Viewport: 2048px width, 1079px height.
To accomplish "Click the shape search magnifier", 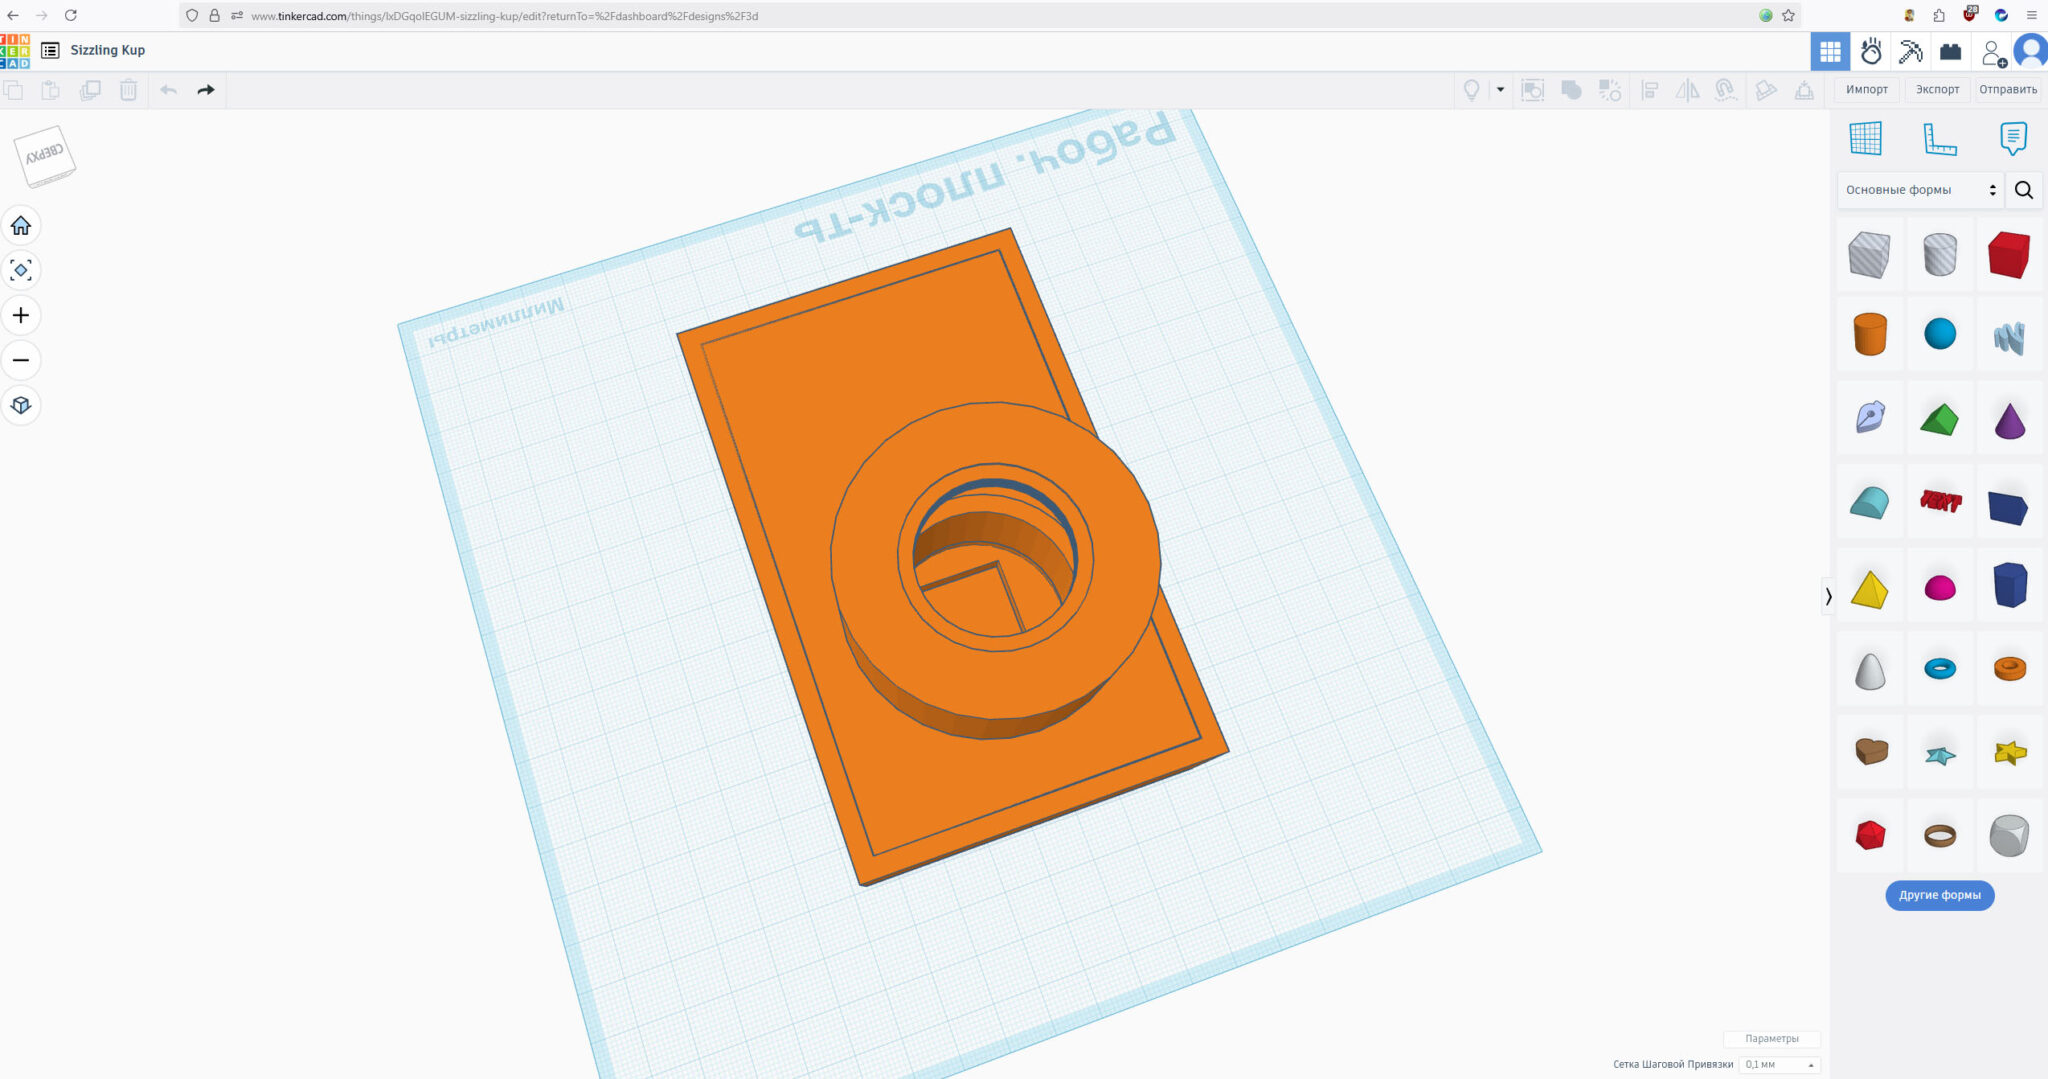I will click(2024, 190).
